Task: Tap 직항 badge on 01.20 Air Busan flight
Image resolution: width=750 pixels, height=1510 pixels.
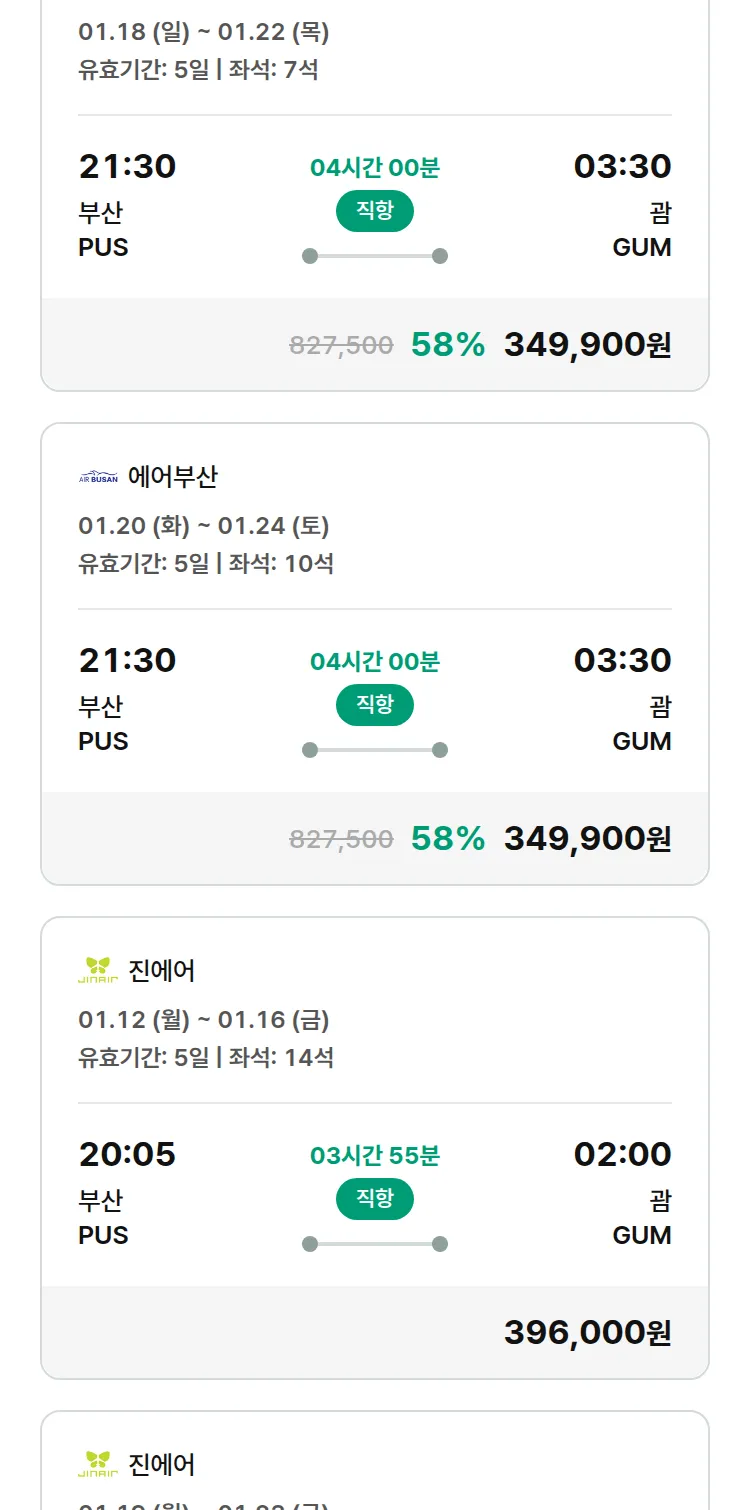Action: (x=374, y=705)
